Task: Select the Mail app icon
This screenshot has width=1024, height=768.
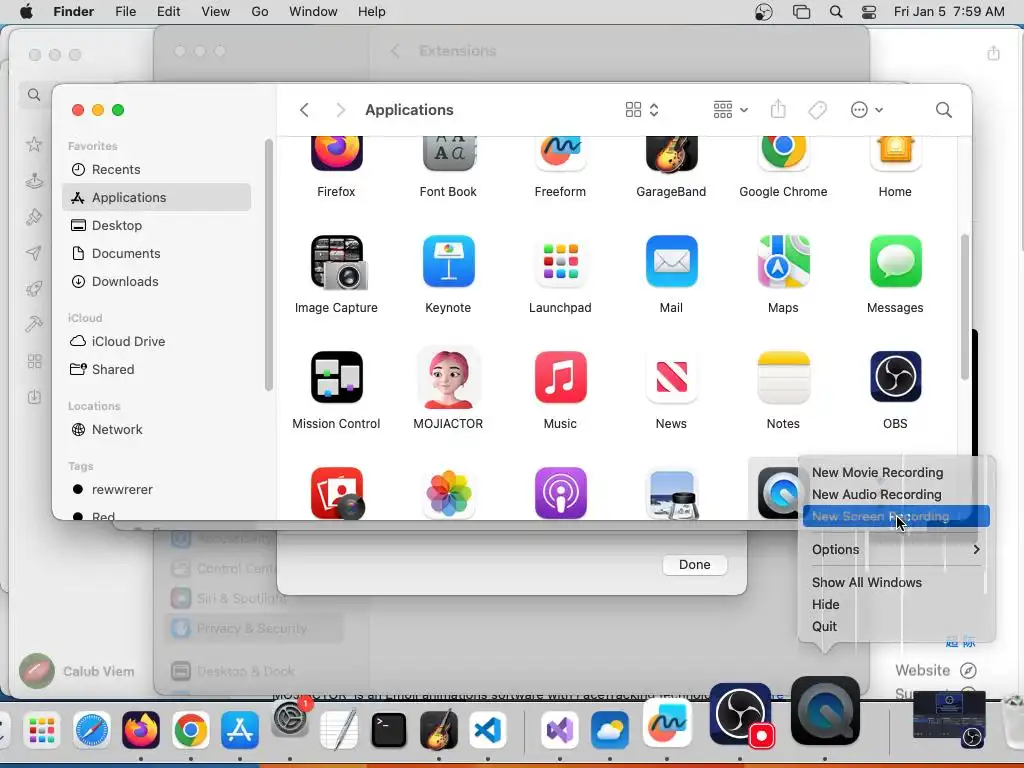Action: pyautogui.click(x=671, y=261)
